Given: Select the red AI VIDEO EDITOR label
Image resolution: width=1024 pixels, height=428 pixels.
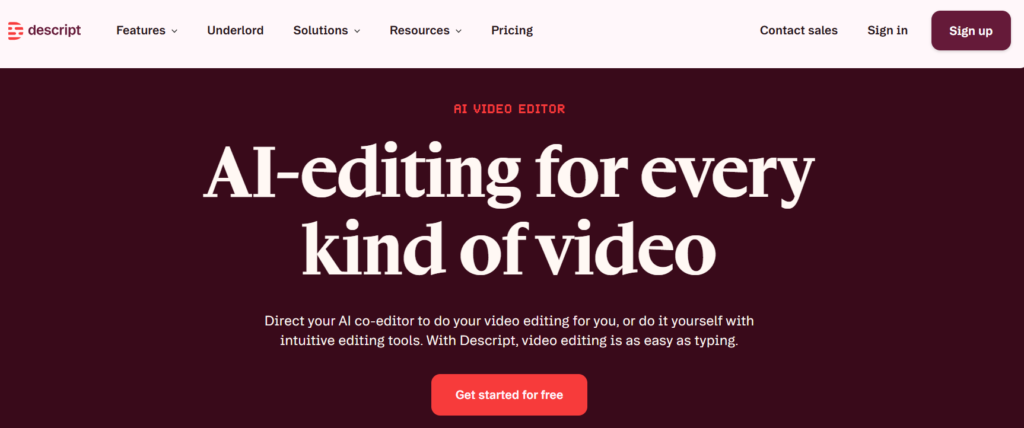Looking at the screenshot, I should (x=509, y=109).
